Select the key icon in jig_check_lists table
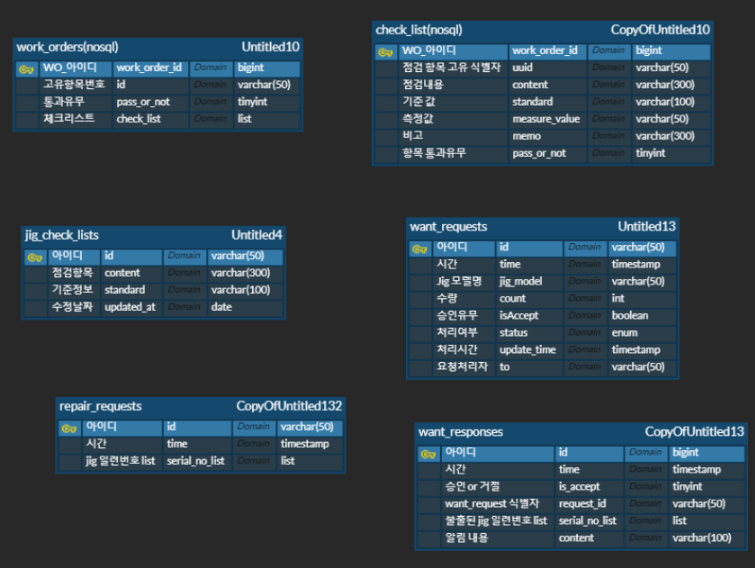Viewport: 755px width, 568px height. (36, 257)
